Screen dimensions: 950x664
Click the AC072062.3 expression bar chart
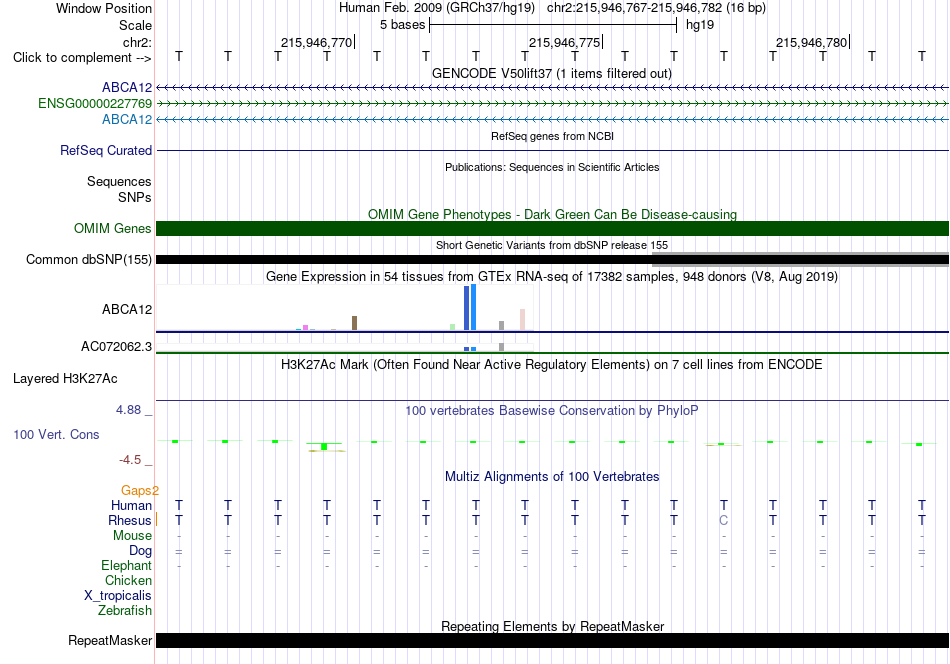(x=345, y=348)
